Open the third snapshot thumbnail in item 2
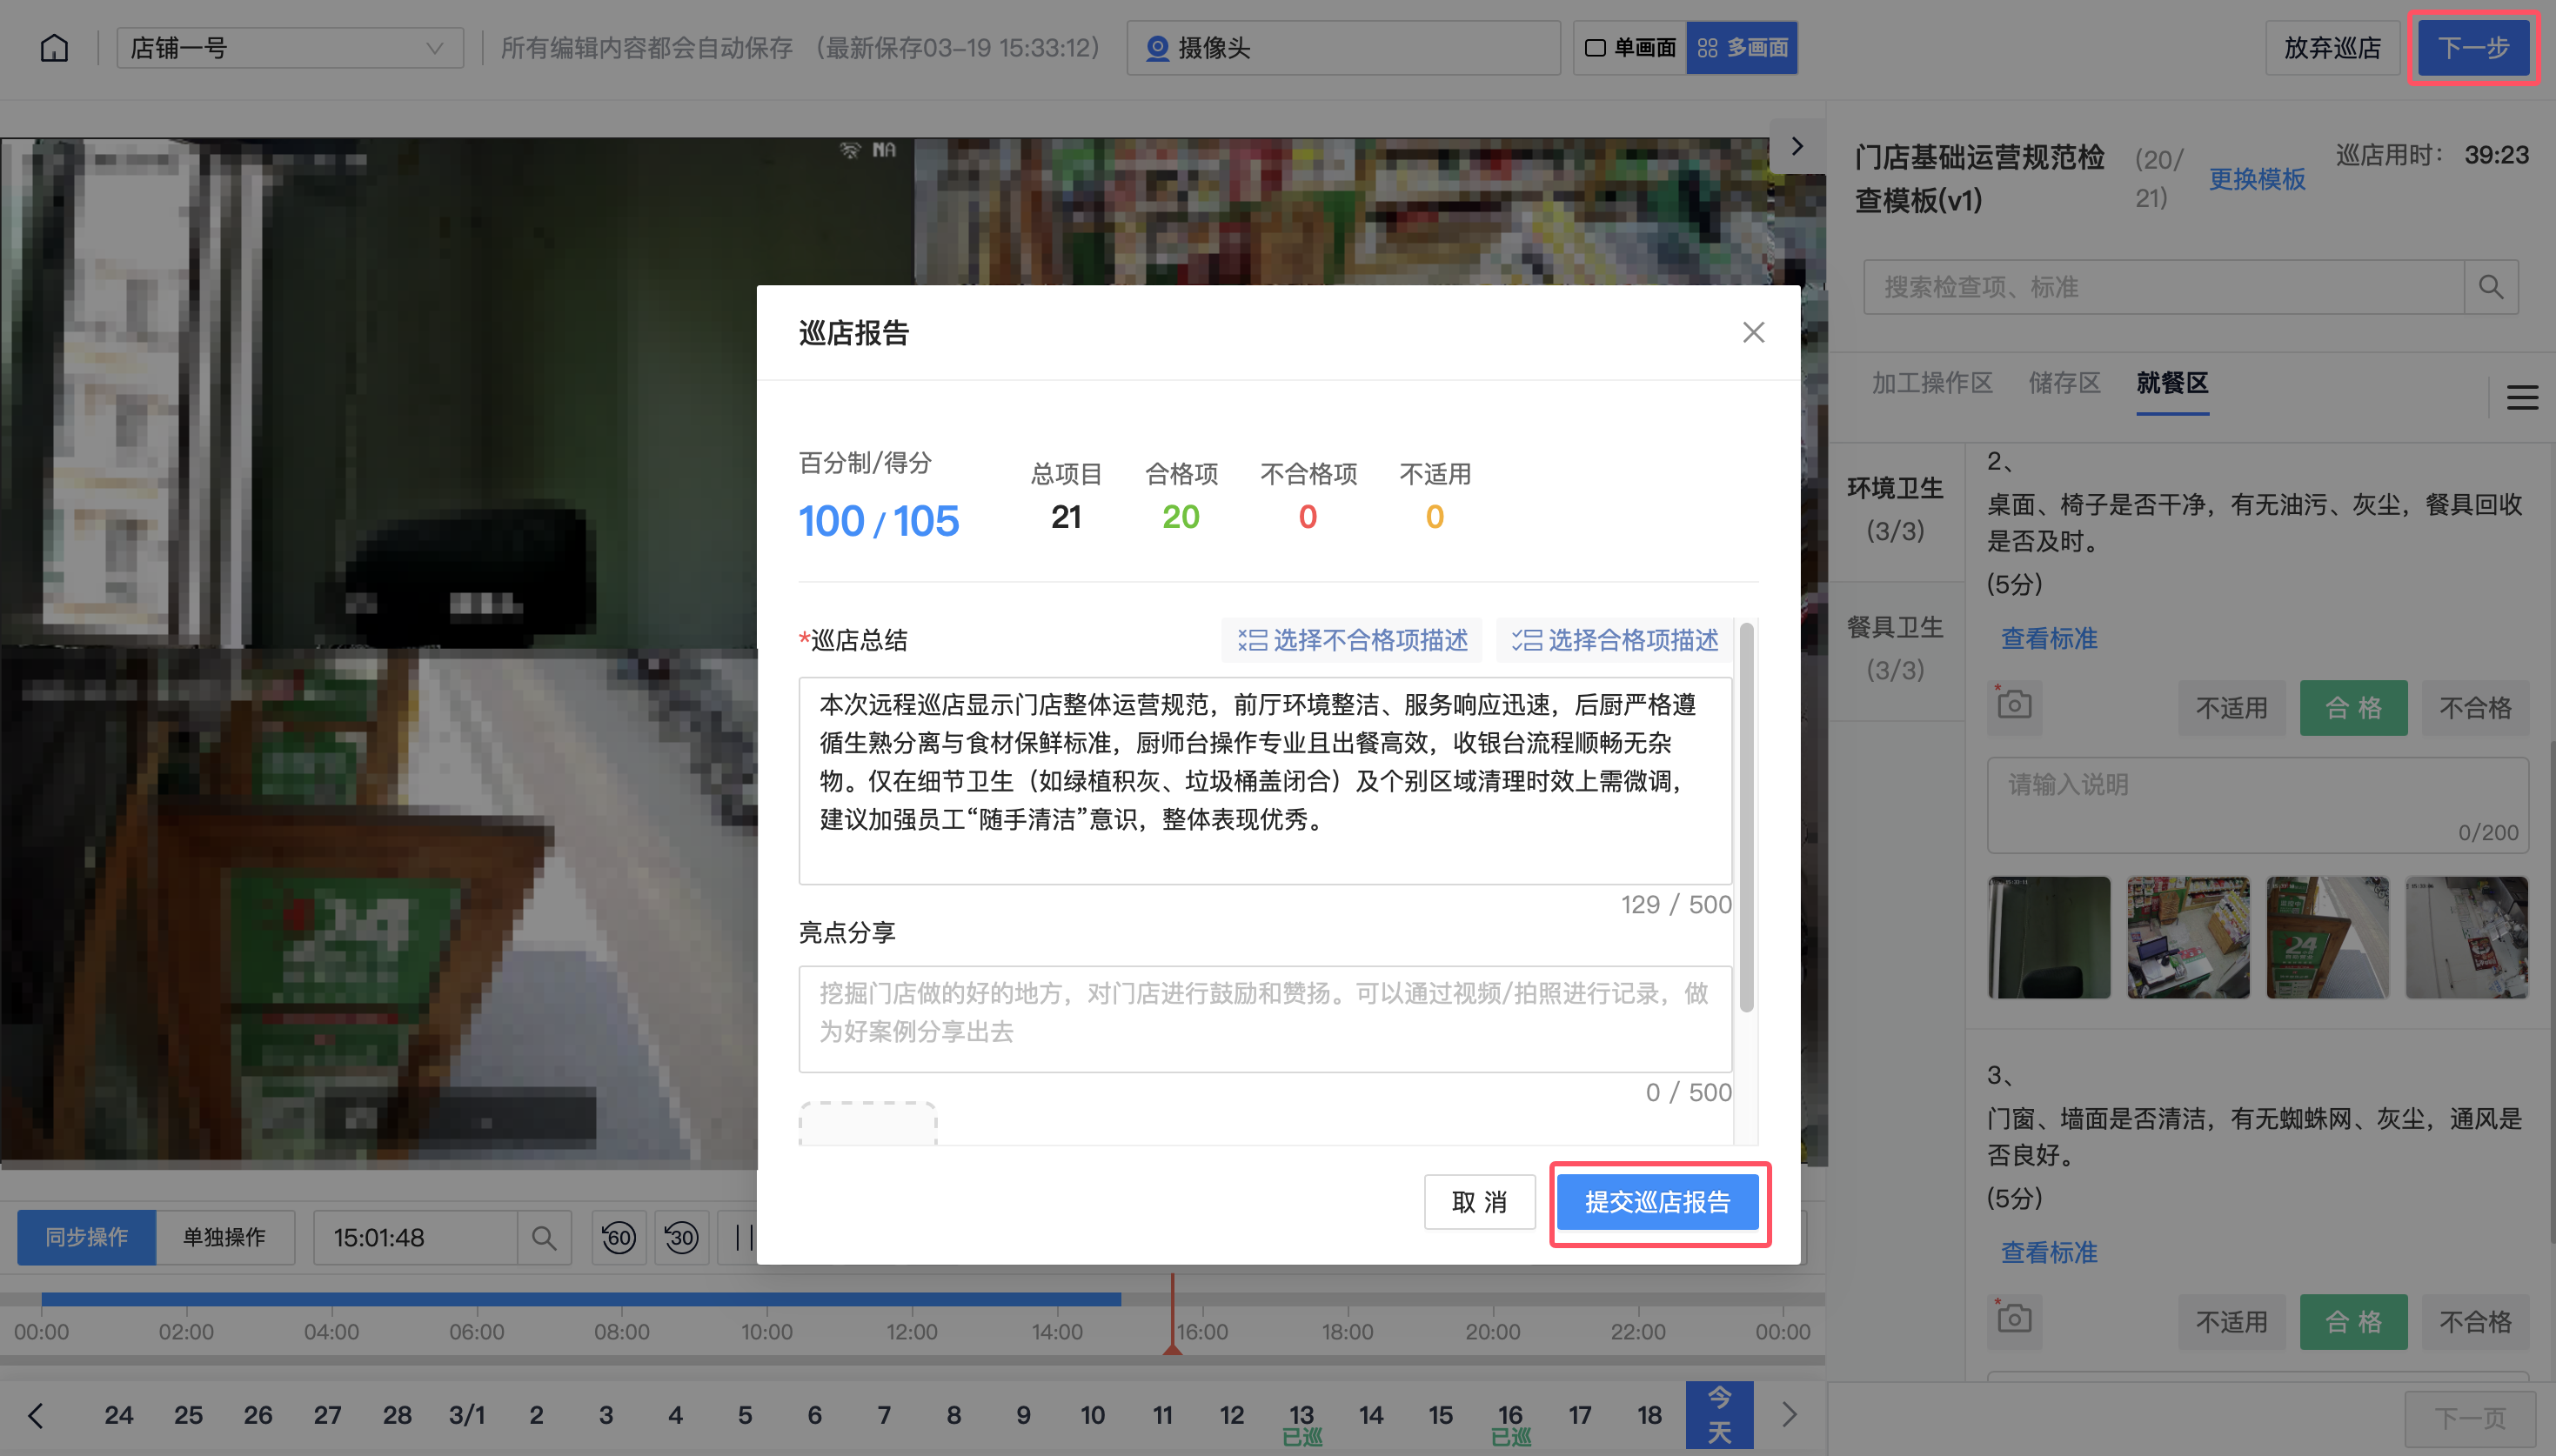Image resolution: width=2556 pixels, height=1456 pixels. [2326, 938]
